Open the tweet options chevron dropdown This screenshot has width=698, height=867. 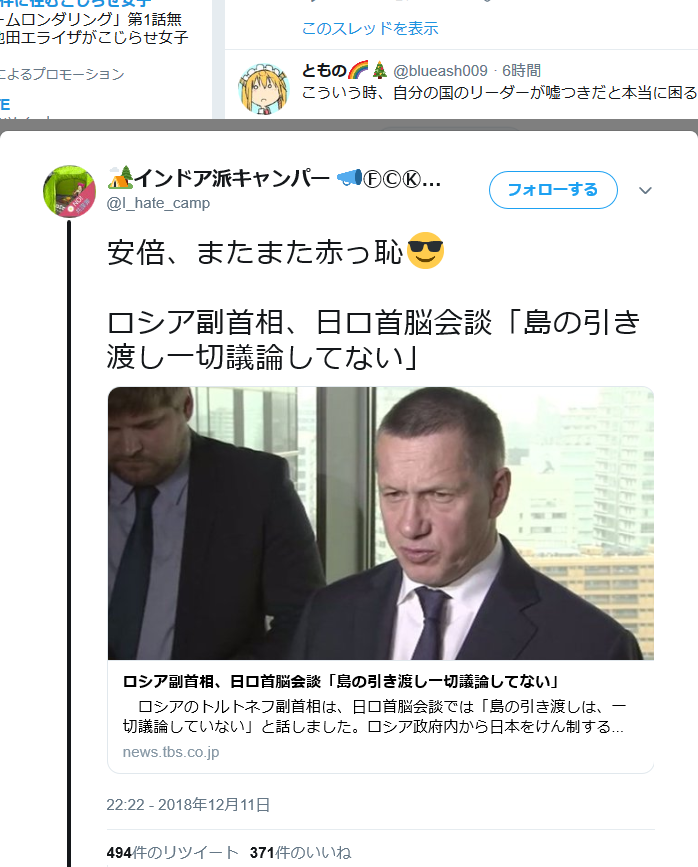645,190
